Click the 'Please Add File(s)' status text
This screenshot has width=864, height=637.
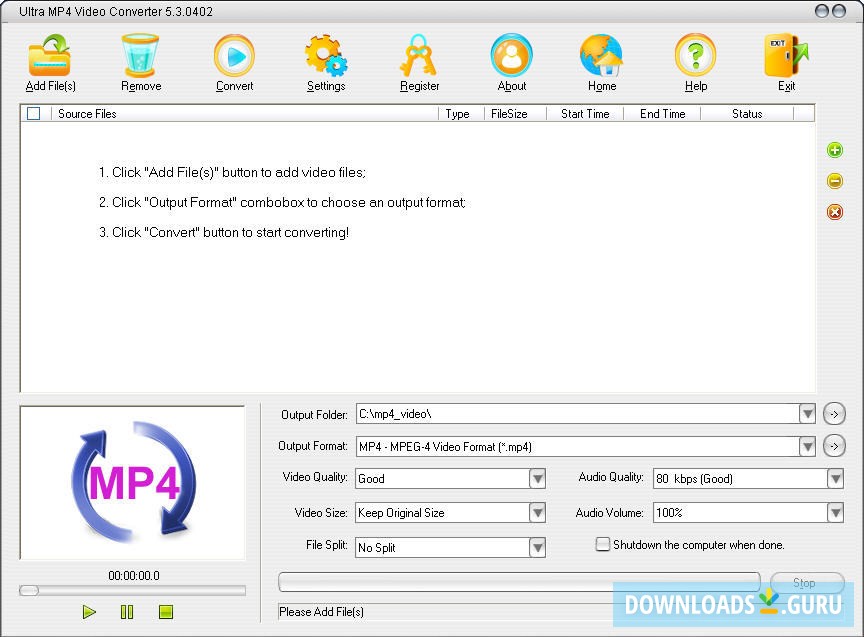(321, 612)
